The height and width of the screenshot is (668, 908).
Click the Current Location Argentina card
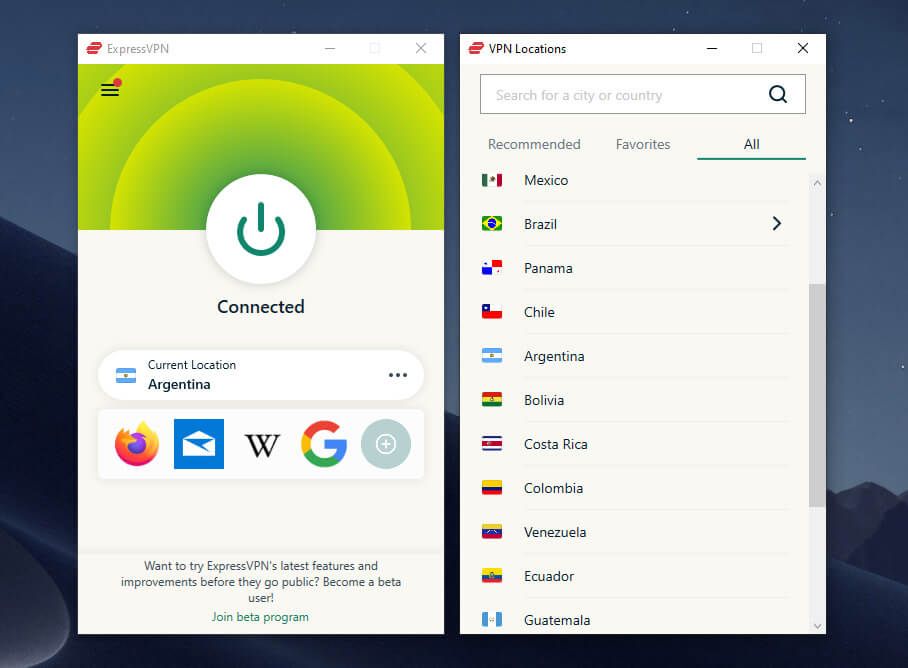point(261,375)
